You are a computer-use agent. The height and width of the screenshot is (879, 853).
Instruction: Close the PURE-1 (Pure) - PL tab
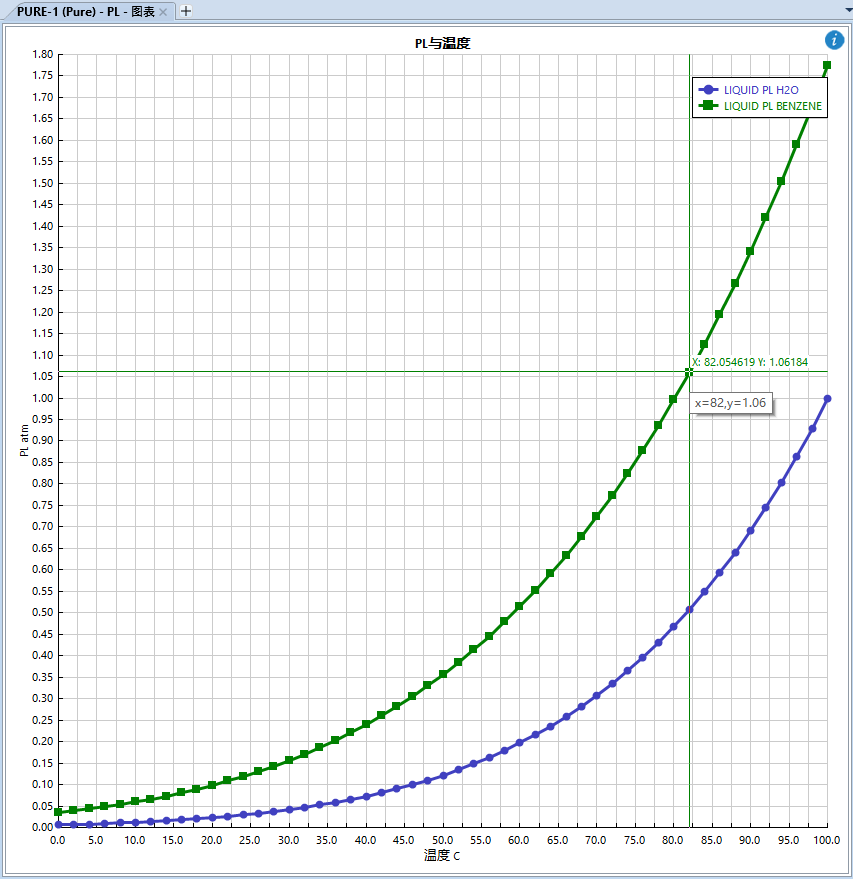[164, 11]
